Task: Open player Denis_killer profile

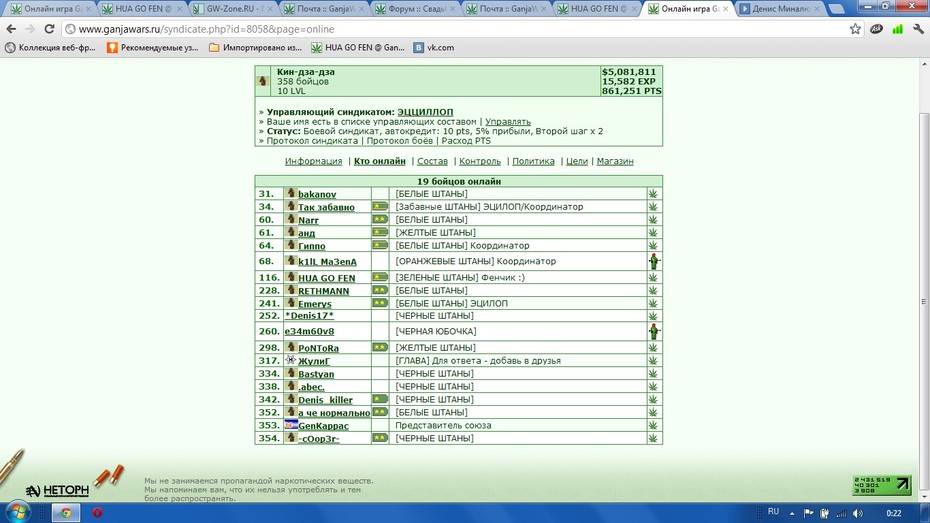Action: point(325,400)
